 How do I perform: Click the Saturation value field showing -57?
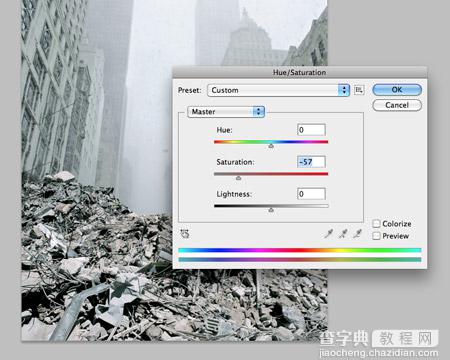pos(311,162)
